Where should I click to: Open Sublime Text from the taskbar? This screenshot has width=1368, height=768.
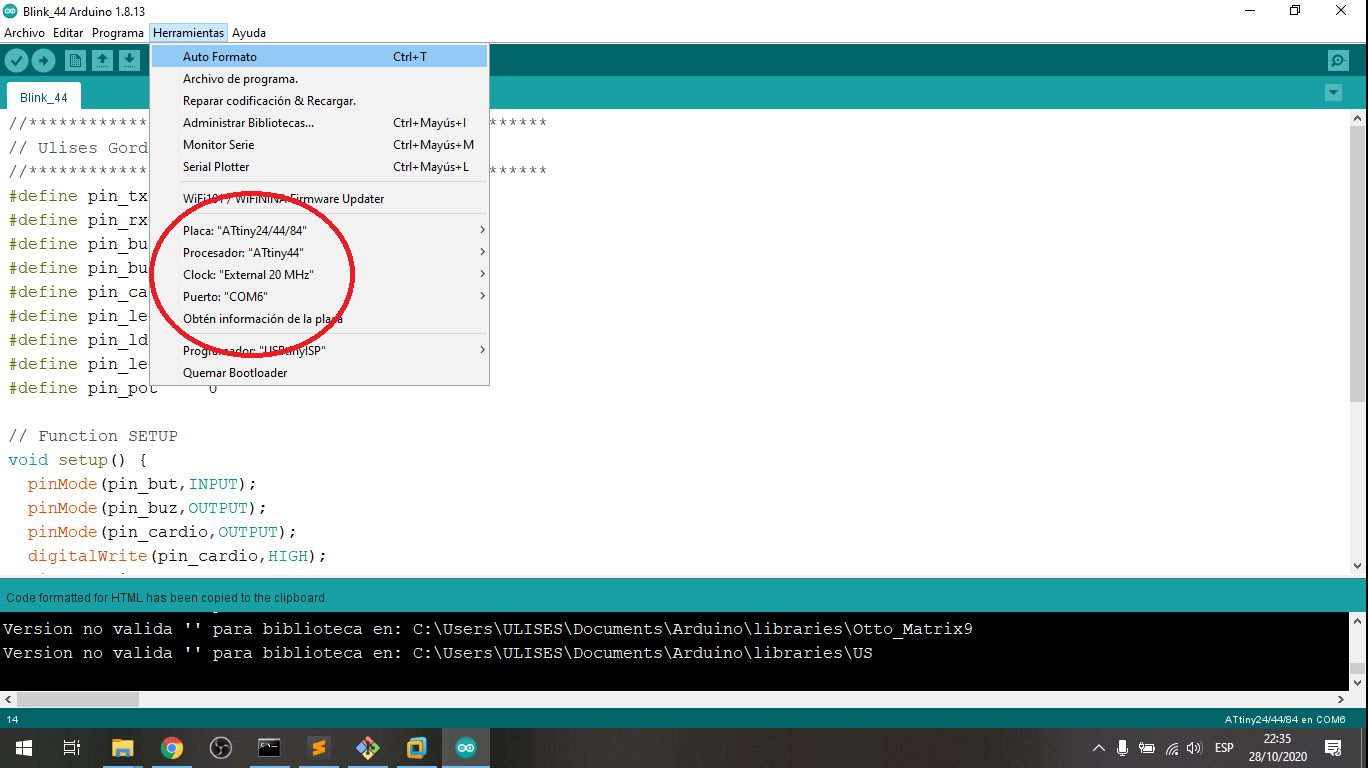point(319,747)
